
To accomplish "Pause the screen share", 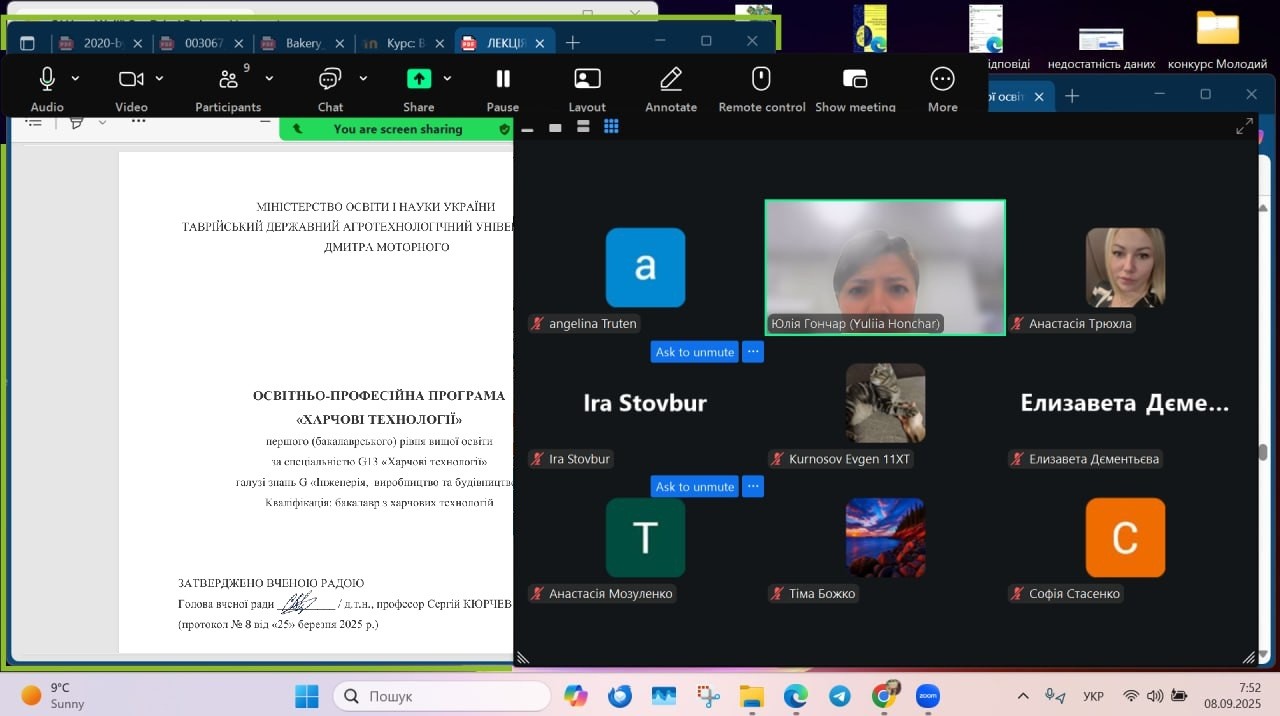I will tap(503, 80).
